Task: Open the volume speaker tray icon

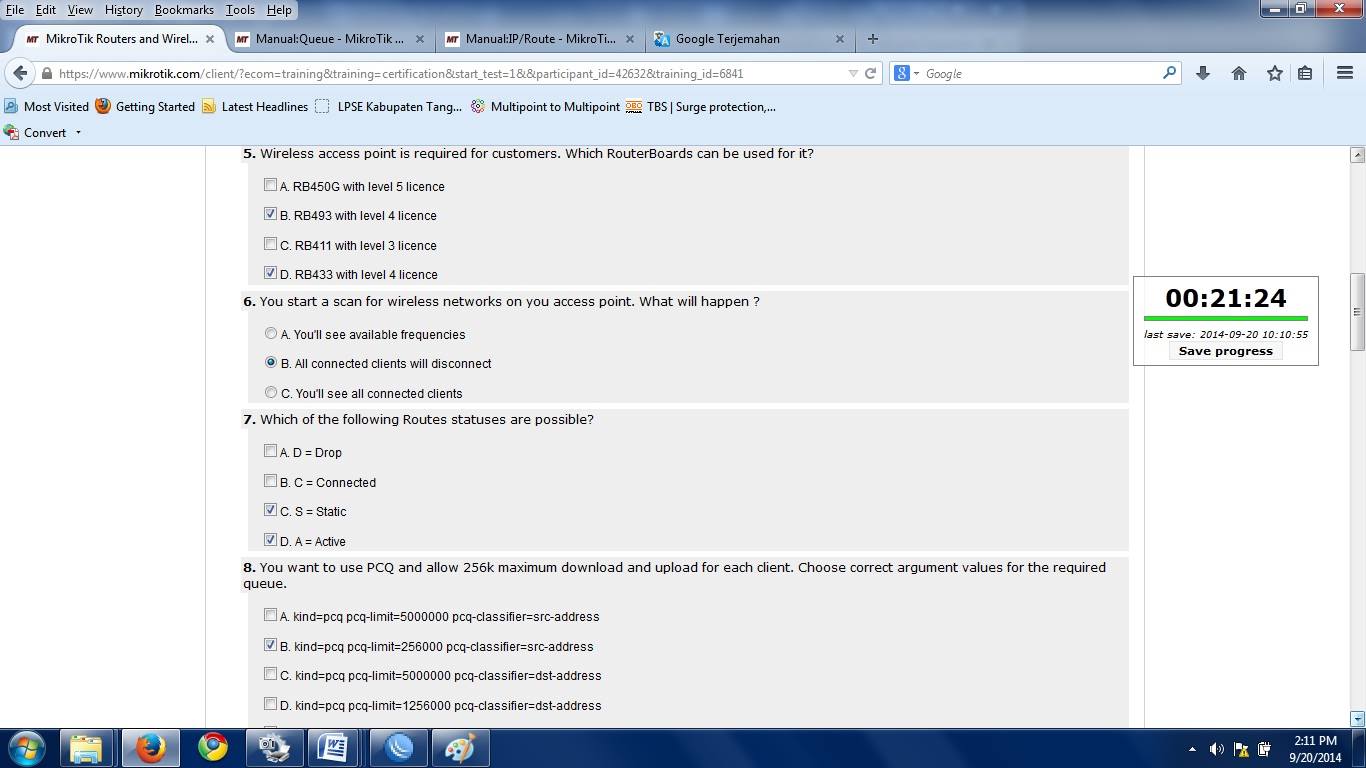Action: coord(1217,748)
